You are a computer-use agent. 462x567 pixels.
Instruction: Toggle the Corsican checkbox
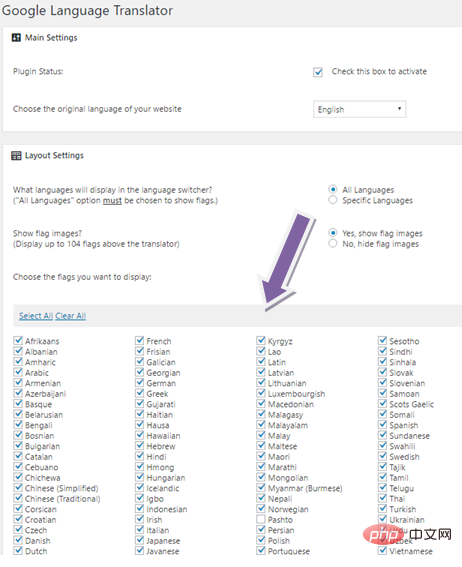[x=18, y=508]
